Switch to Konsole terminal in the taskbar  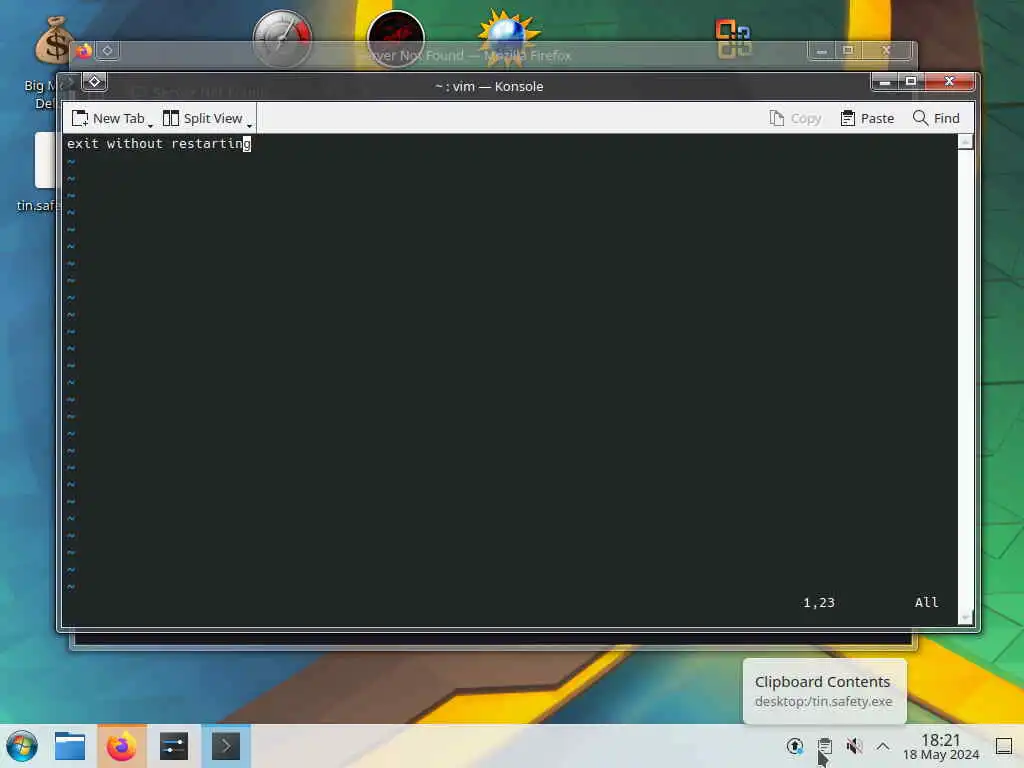[226, 746]
